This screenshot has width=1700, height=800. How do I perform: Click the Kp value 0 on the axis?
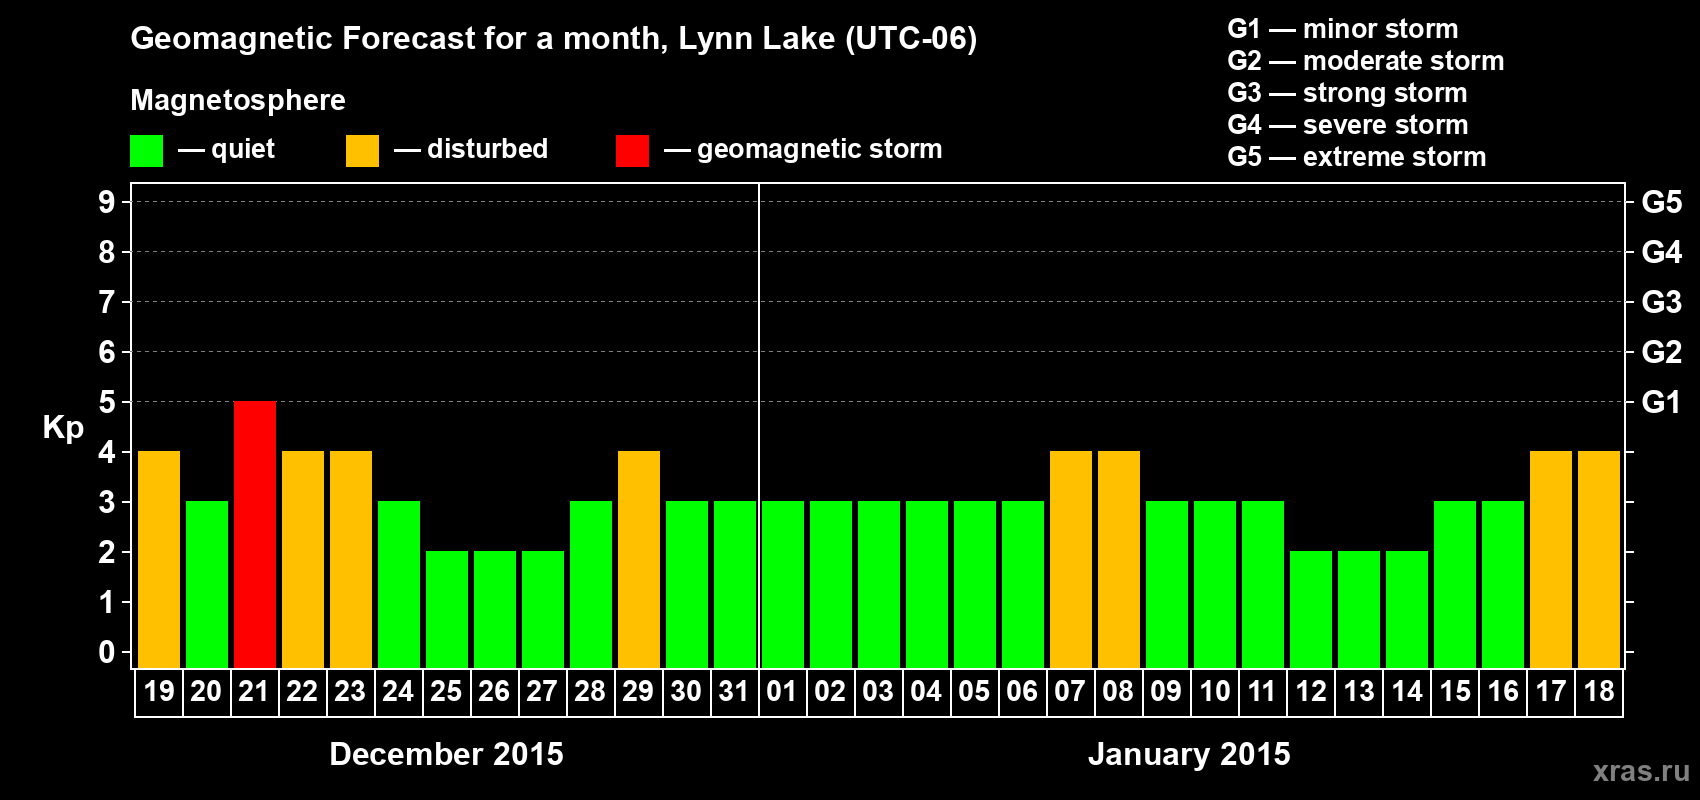pyautogui.click(x=107, y=652)
